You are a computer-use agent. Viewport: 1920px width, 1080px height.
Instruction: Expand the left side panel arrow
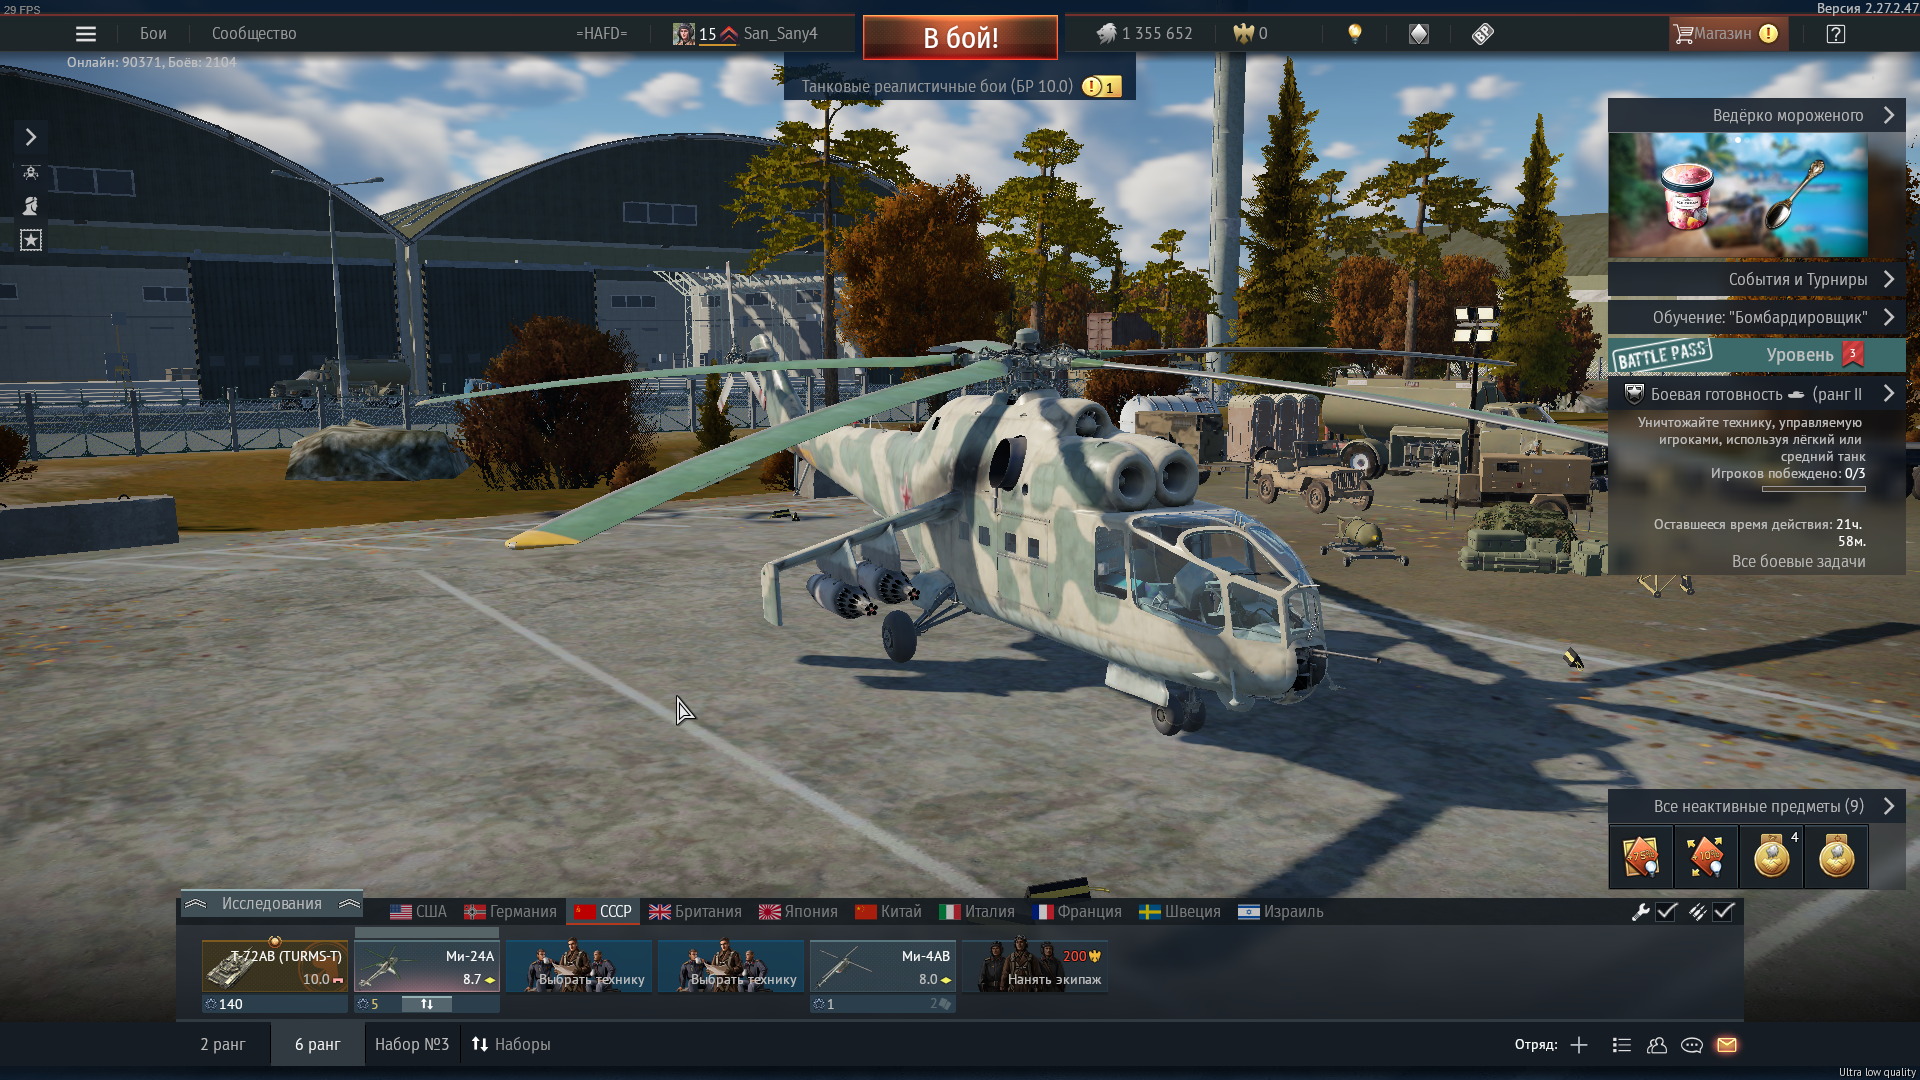pos(31,137)
